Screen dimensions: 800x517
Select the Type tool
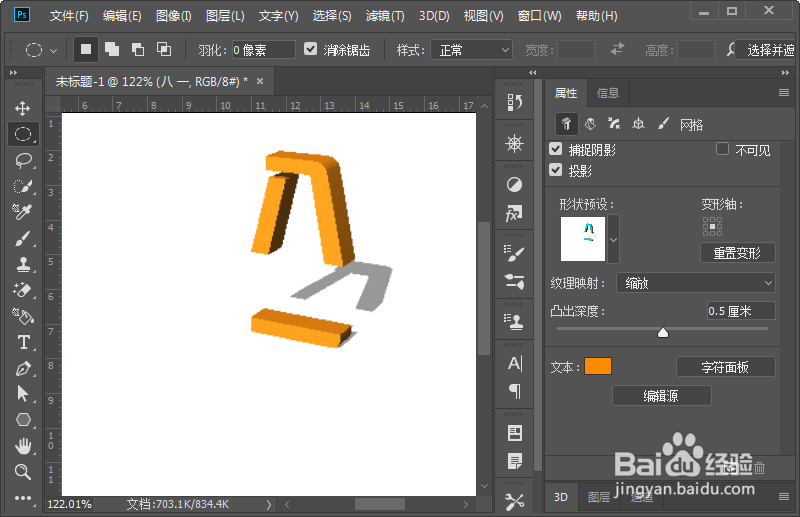(x=22, y=342)
